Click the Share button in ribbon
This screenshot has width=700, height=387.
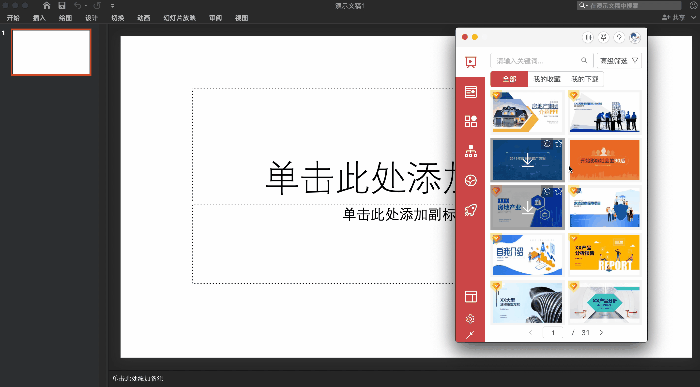coord(673,17)
